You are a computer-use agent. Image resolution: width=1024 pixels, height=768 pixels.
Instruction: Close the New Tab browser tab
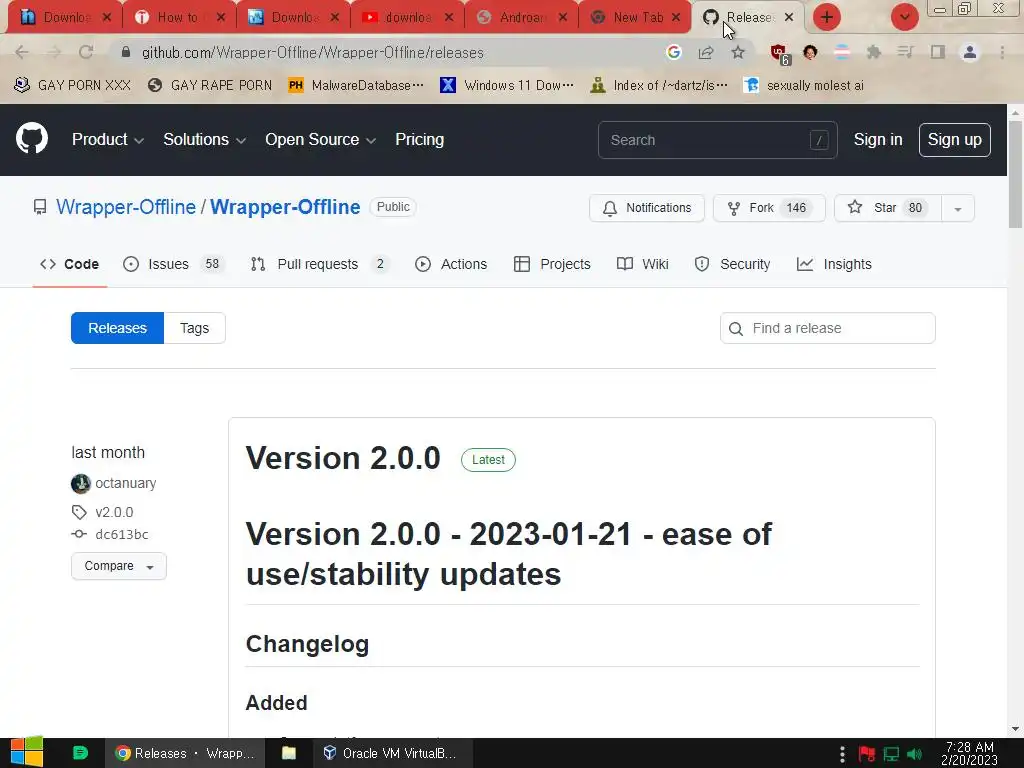coord(676,17)
